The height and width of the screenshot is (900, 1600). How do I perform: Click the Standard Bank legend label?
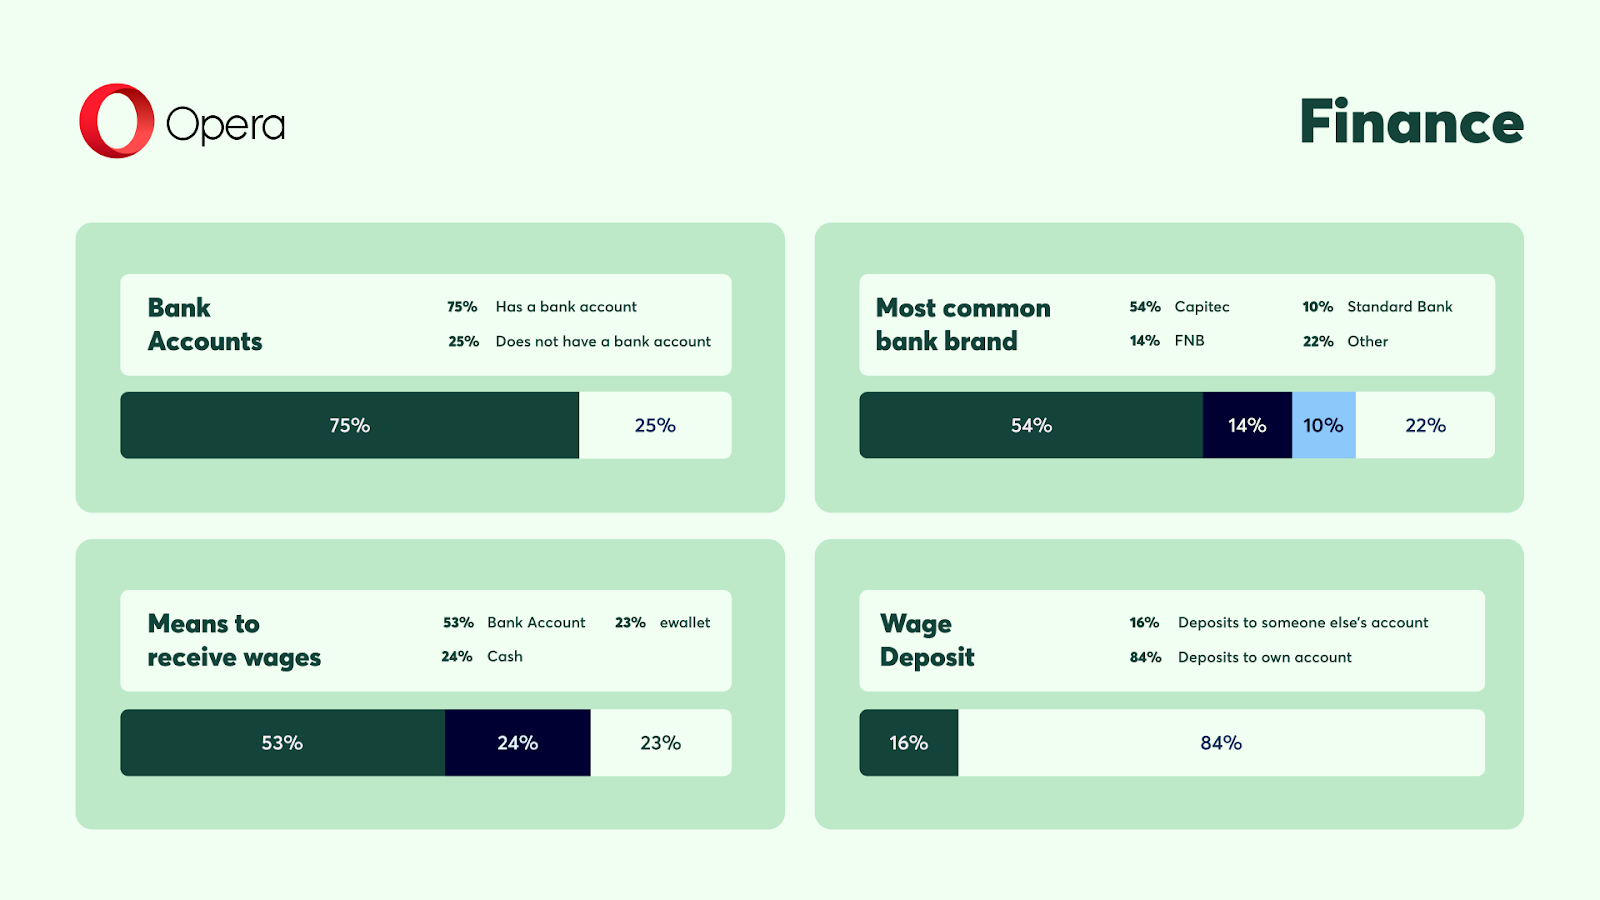click(x=1399, y=307)
